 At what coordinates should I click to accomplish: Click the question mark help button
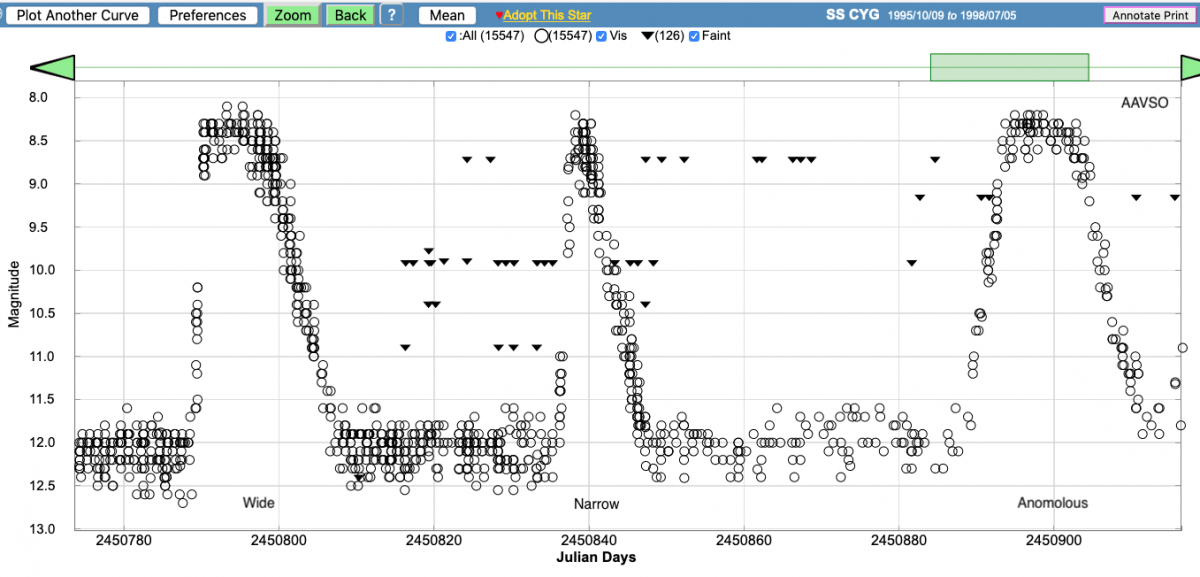click(x=391, y=15)
